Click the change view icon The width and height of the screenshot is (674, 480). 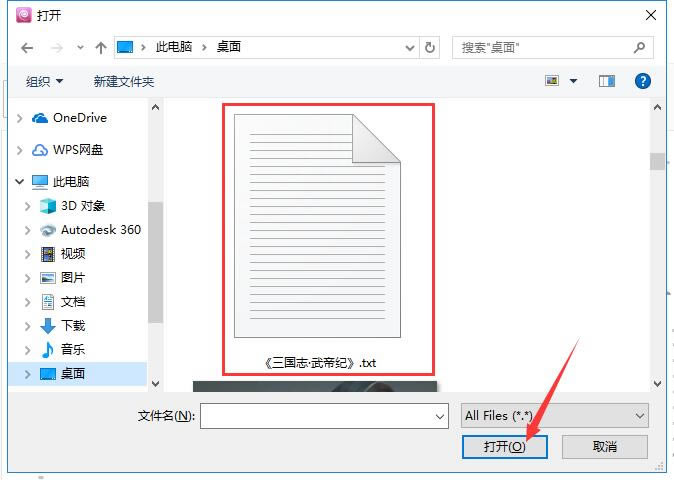click(552, 81)
